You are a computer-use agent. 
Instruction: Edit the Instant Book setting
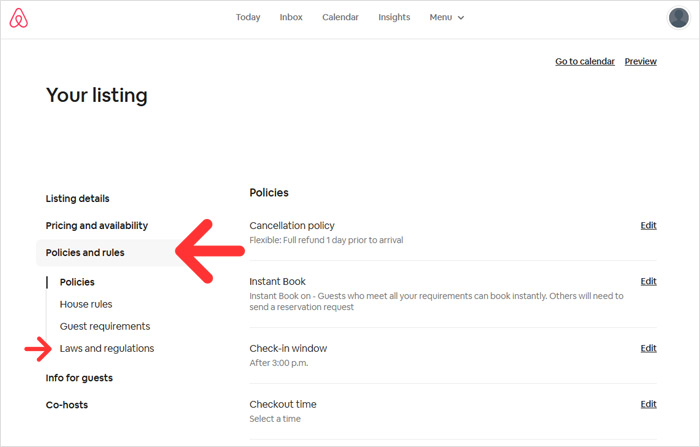point(648,281)
